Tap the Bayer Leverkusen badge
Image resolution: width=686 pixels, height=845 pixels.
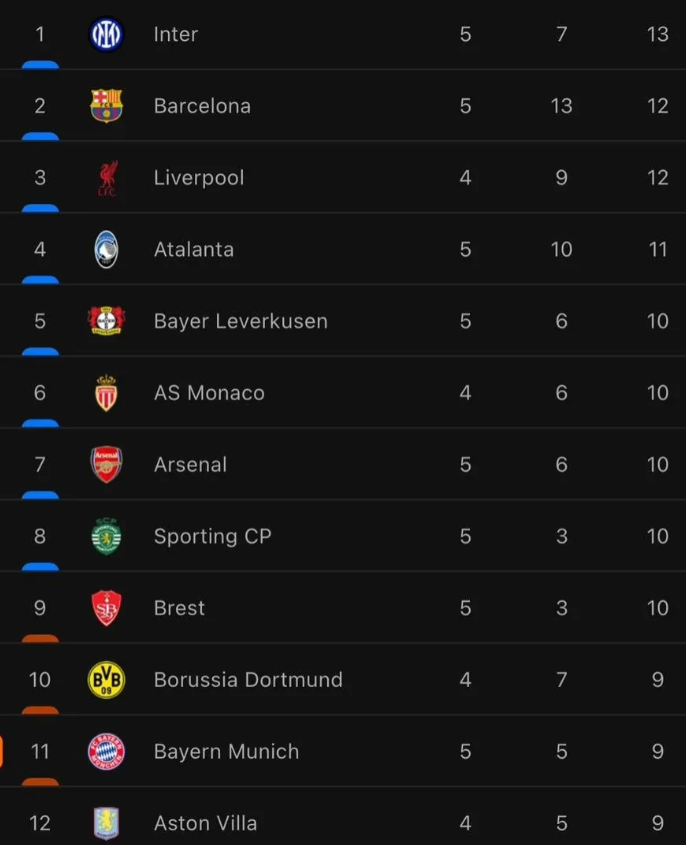(x=106, y=321)
